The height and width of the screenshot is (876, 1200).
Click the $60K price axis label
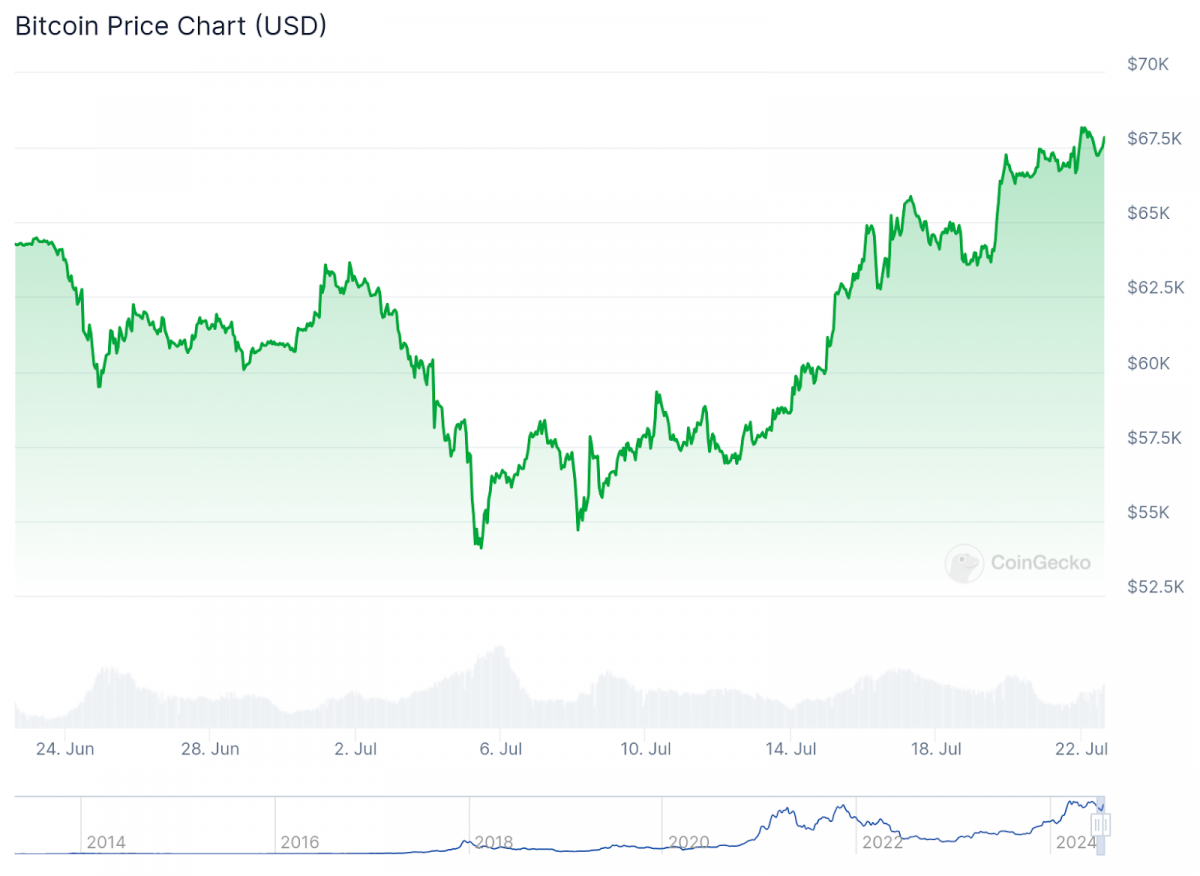[1148, 363]
